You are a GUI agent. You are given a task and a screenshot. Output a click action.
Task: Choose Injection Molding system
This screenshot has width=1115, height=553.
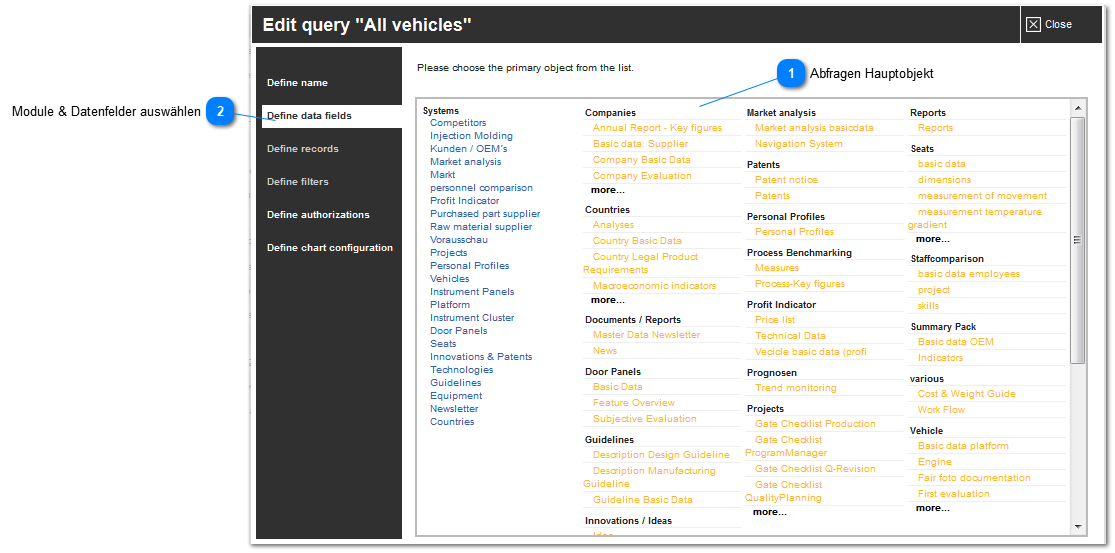(471, 136)
